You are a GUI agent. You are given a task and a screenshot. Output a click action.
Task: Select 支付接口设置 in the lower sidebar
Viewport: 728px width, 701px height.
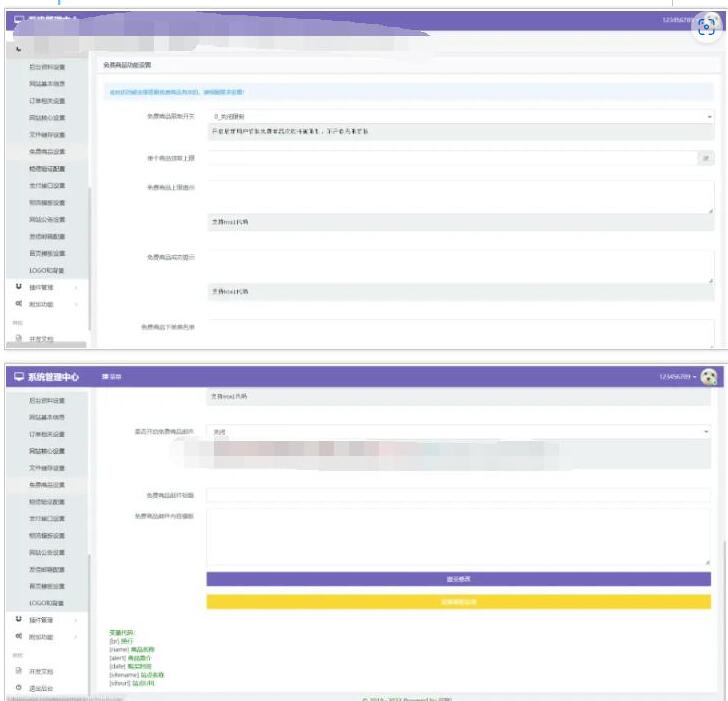47,518
